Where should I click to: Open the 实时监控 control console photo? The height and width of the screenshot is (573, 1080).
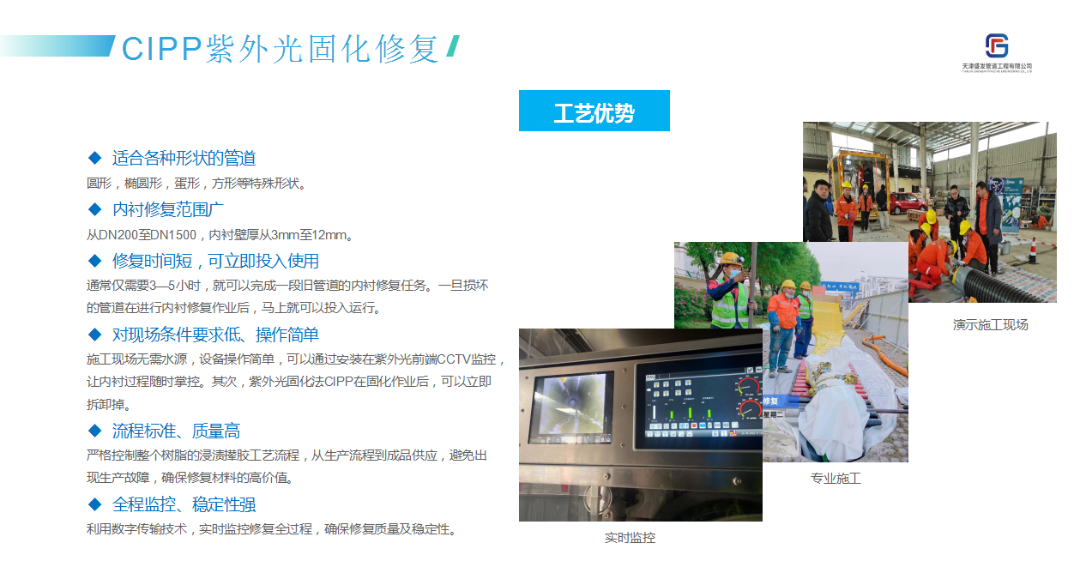tap(641, 425)
